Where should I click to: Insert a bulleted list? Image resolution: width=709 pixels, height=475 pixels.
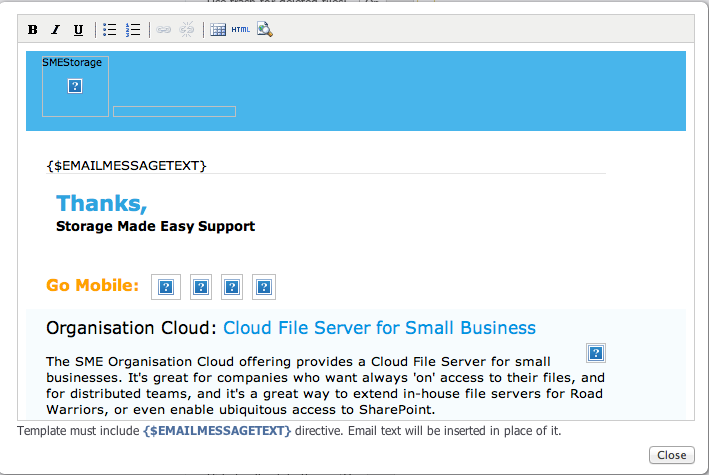click(x=110, y=30)
